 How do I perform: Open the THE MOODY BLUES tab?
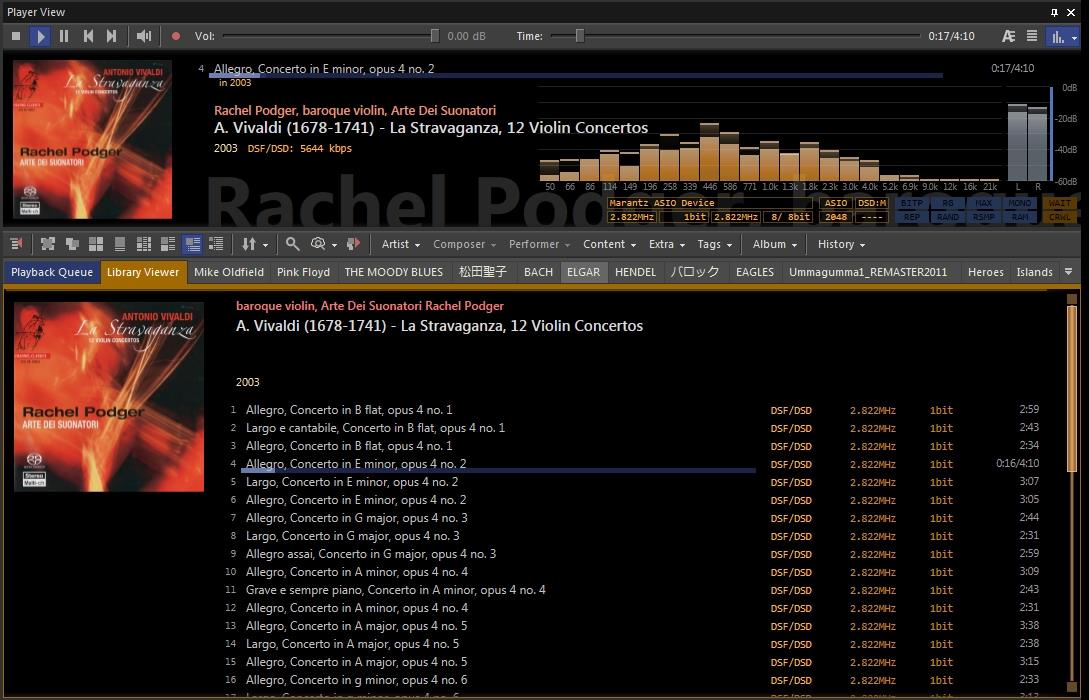pos(394,272)
